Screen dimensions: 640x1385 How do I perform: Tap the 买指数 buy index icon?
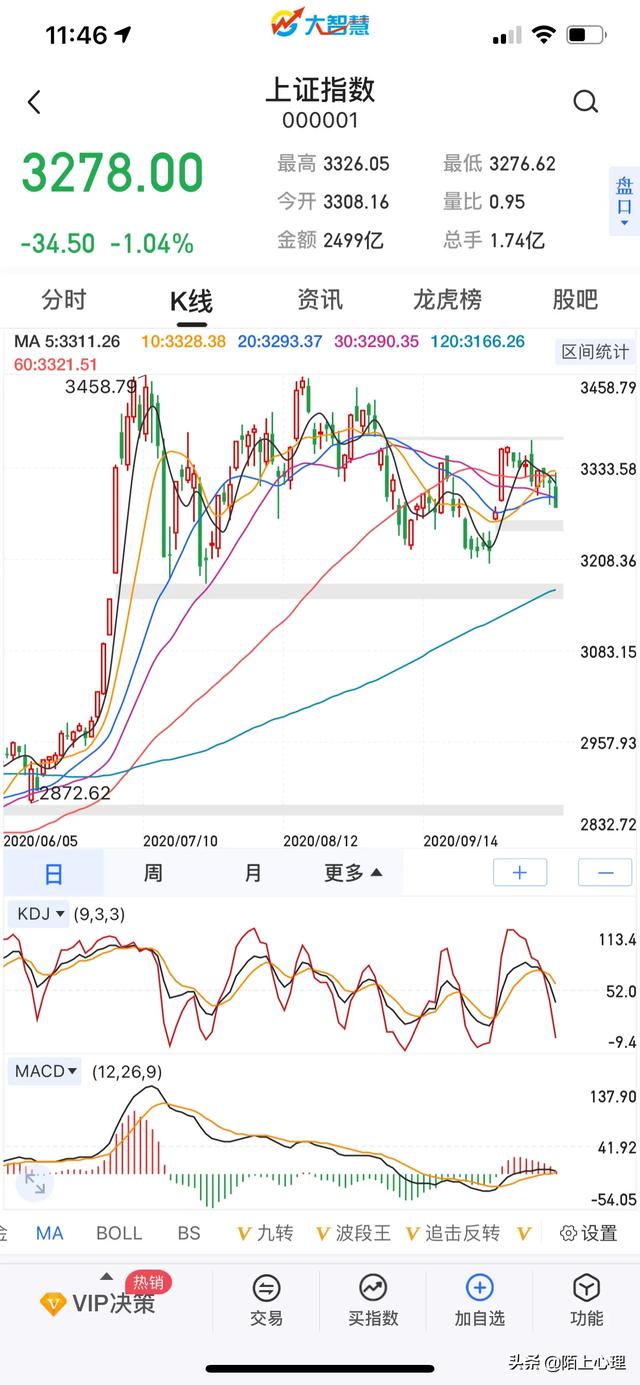pos(373,1300)
